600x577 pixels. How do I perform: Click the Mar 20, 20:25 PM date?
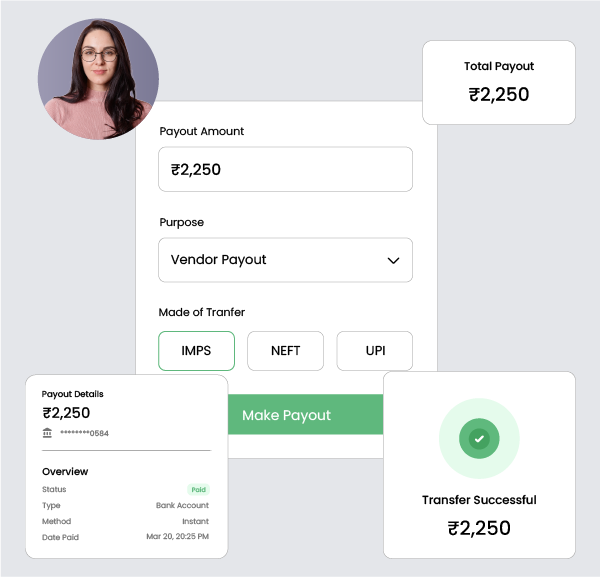click(177, 537)
